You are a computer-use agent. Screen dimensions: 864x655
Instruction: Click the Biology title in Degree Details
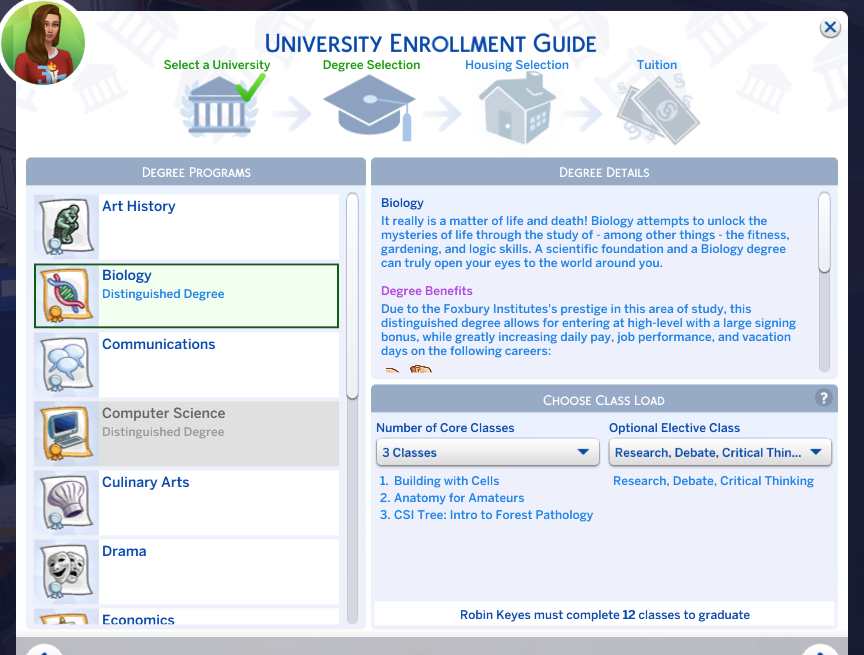coord(402,203)
